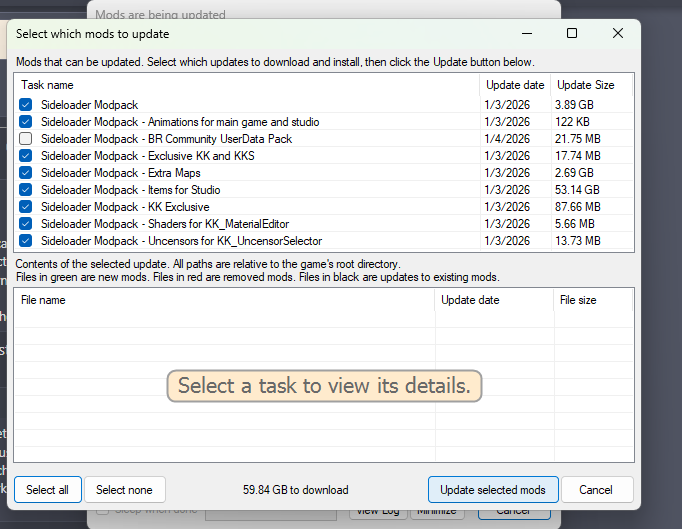Start download with Update selected mods
This screenshot has width=682, height=529.
(x=492, y=490)
